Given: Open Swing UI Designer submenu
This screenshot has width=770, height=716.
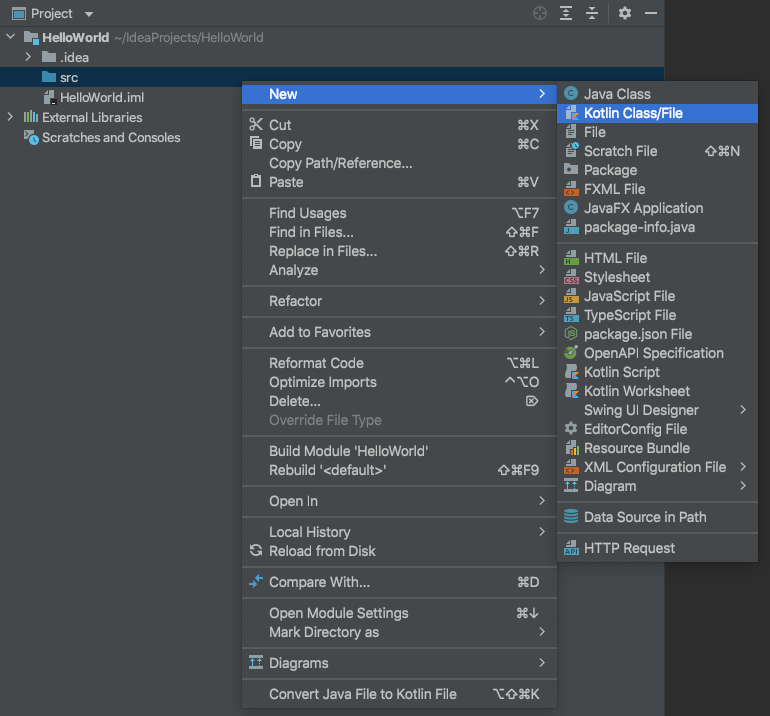Looking at the screenshot, I should (657, 410).
